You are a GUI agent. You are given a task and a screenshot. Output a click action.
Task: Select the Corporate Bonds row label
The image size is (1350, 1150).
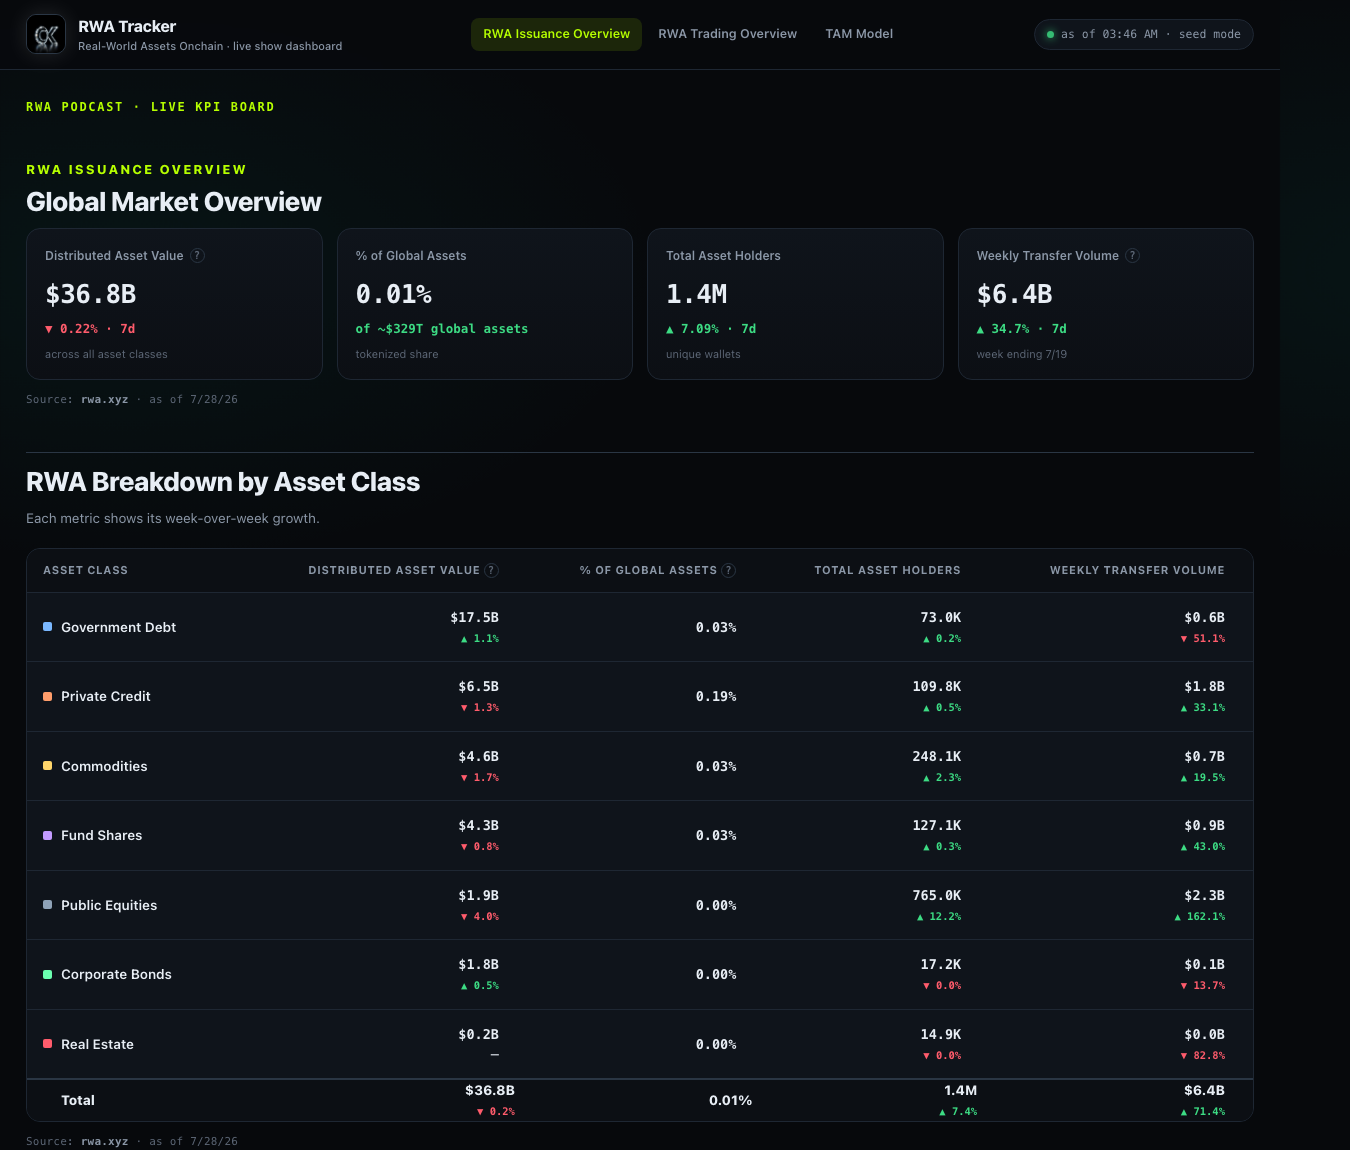click(x=116, y=974)
